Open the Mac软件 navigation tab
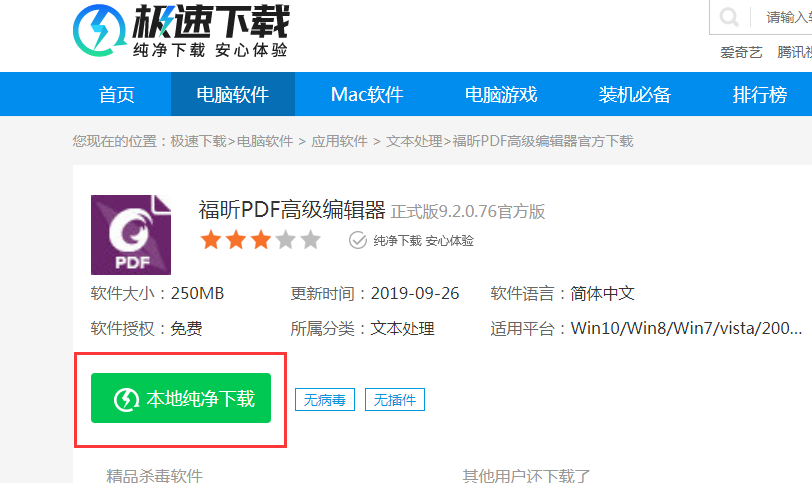This screenshot has width=812, height=483. click(x=367, y=94)
